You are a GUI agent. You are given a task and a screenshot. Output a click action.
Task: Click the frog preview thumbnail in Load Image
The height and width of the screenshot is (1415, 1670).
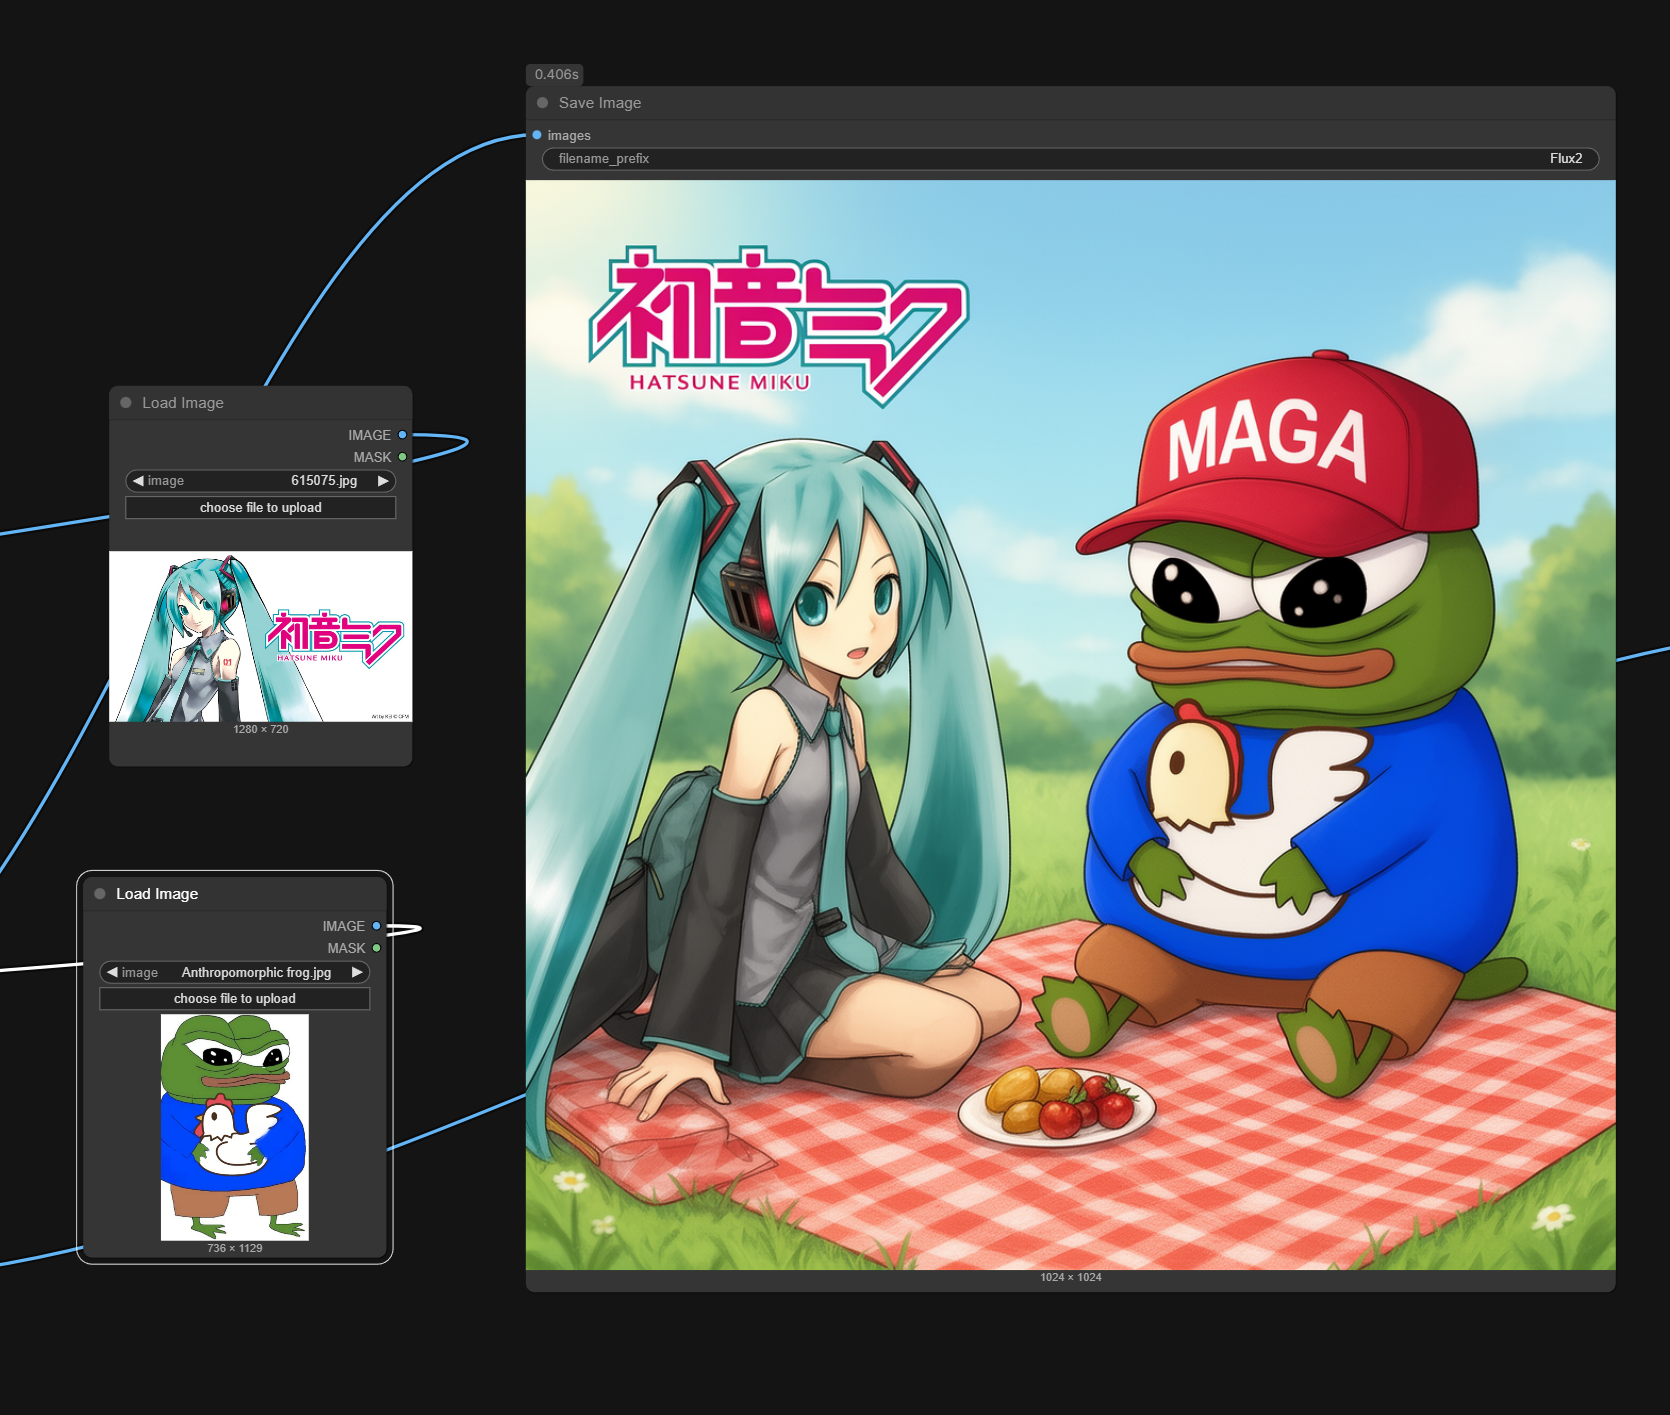(x=235, y=1127)
